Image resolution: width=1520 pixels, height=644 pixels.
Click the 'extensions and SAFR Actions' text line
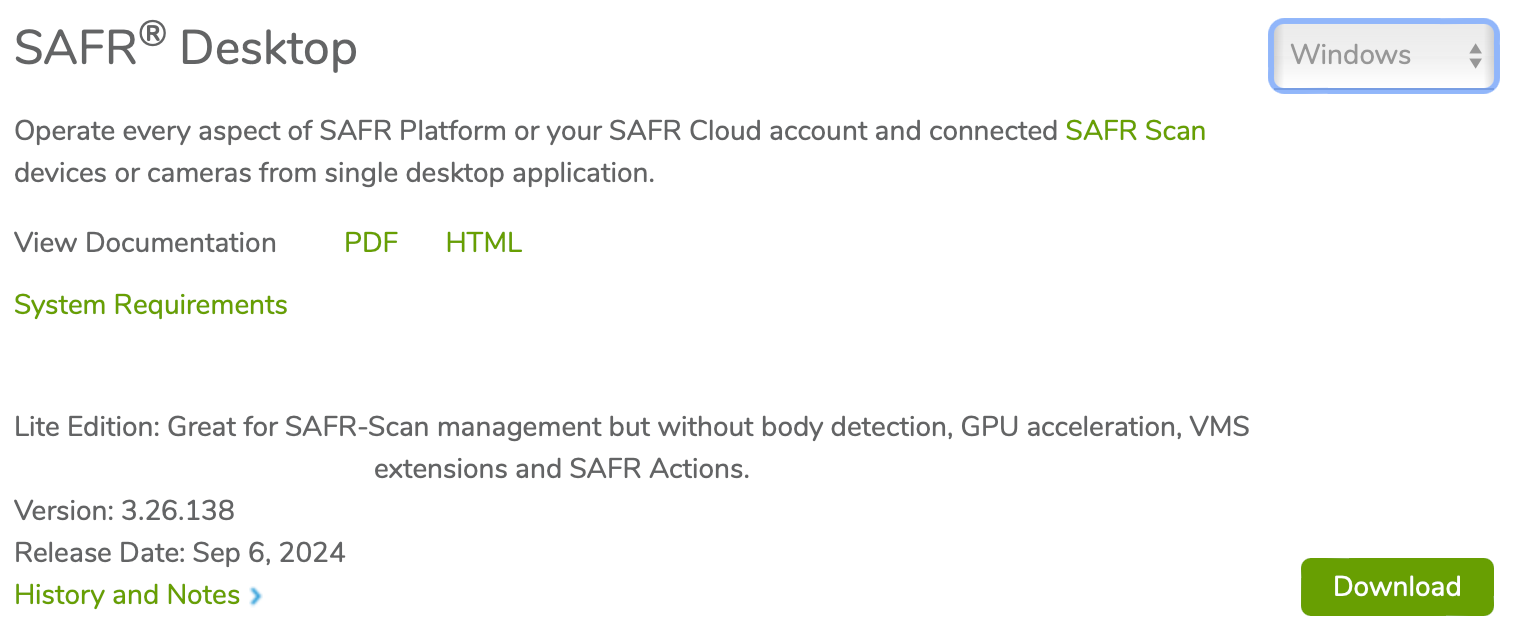[562, 468]
